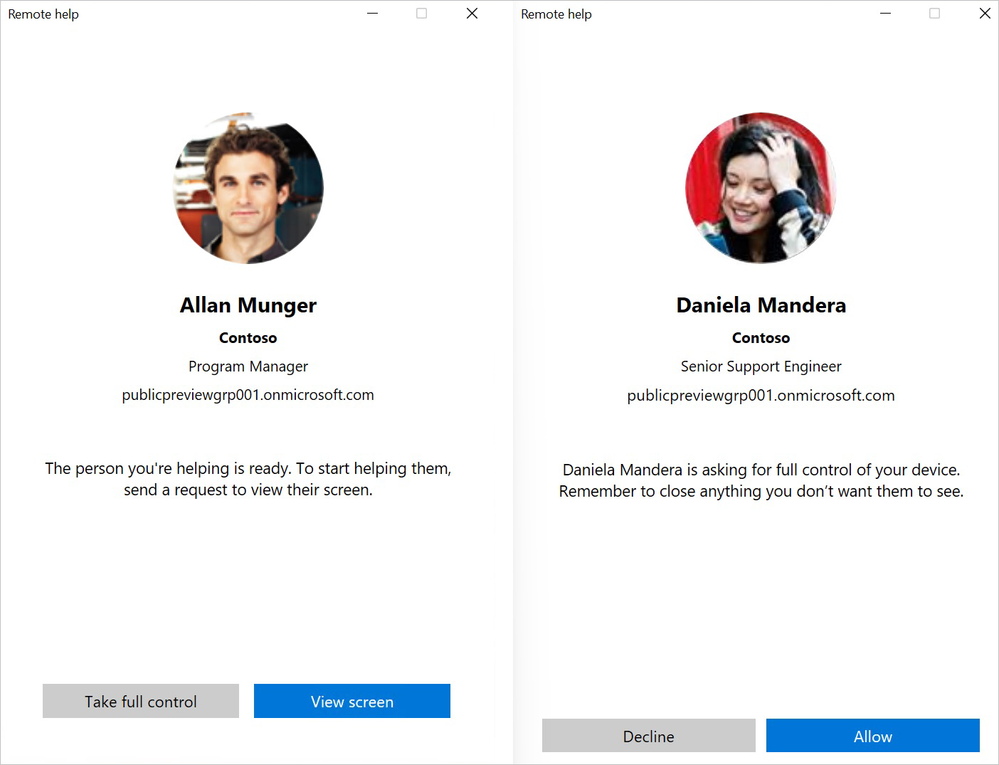The width and height of the screenshot is (999, 765).
Task: Click the right window's Remote help title
Action: tap(556, 14)
